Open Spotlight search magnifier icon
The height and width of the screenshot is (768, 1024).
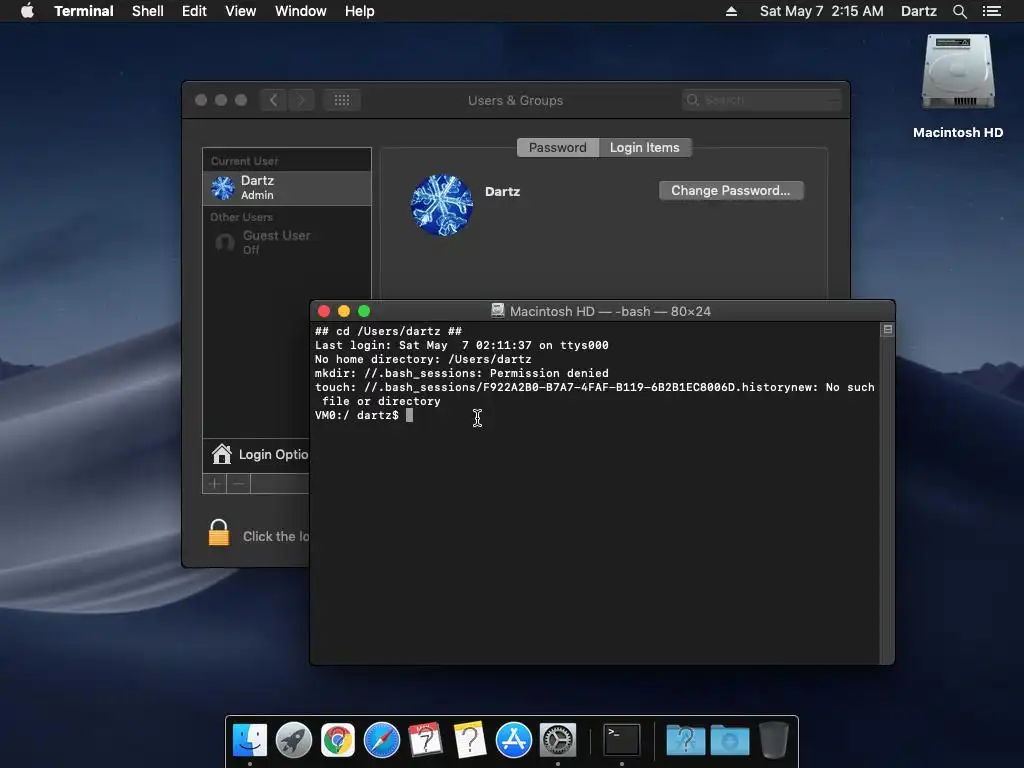point(959,11)
